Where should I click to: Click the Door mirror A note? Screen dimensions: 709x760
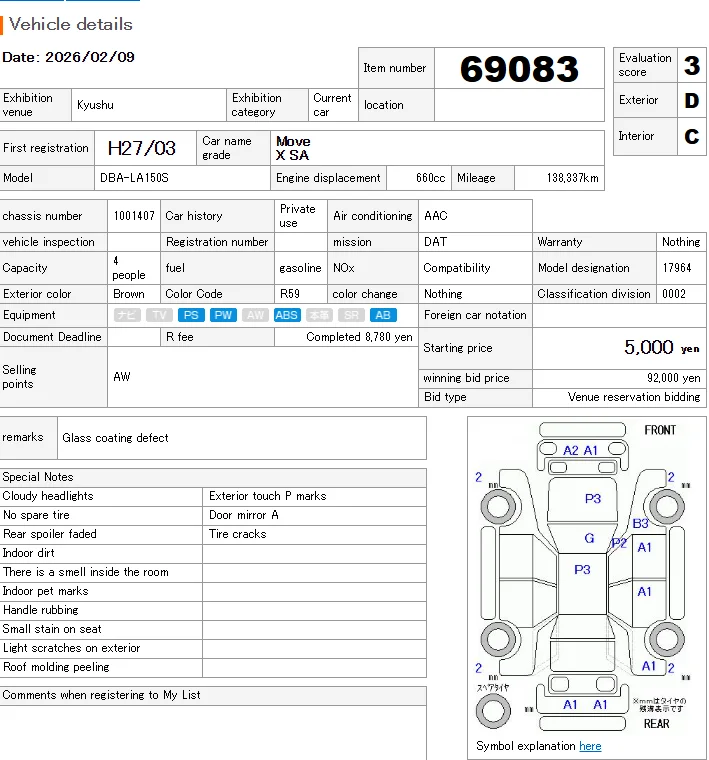click(244, 515)
